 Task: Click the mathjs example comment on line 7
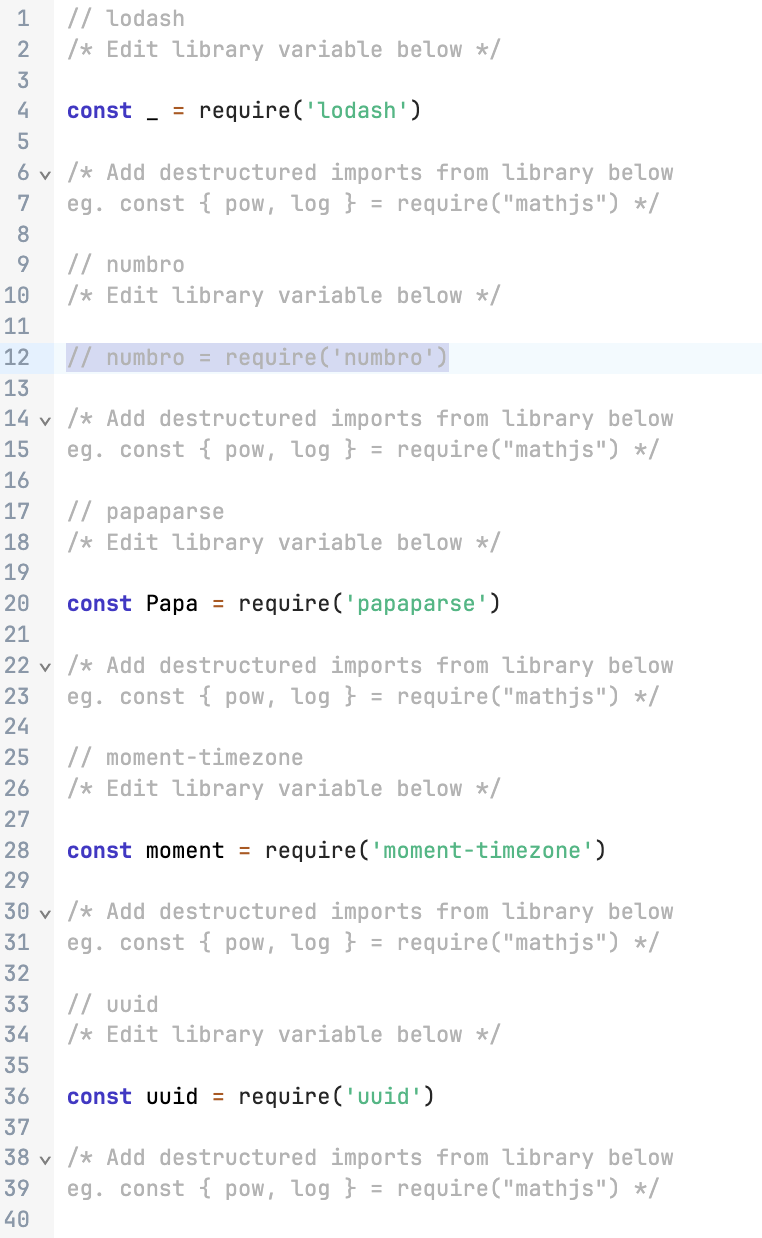[x=363, y=203]
